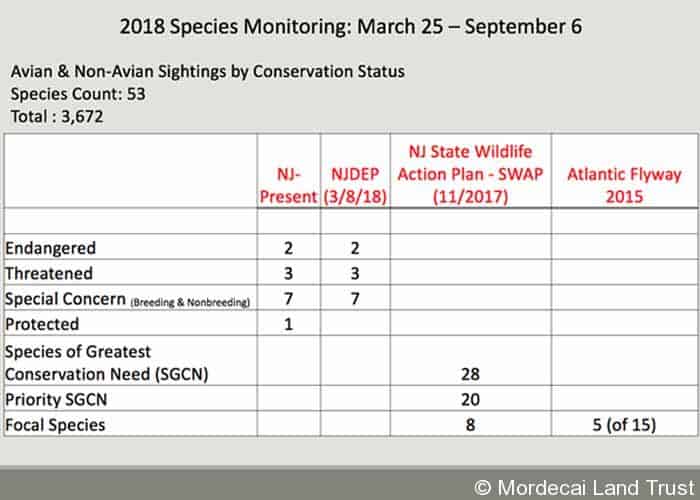
Task: Click the "© Mordecai Land Trust" credit
Action: point(582,486)
